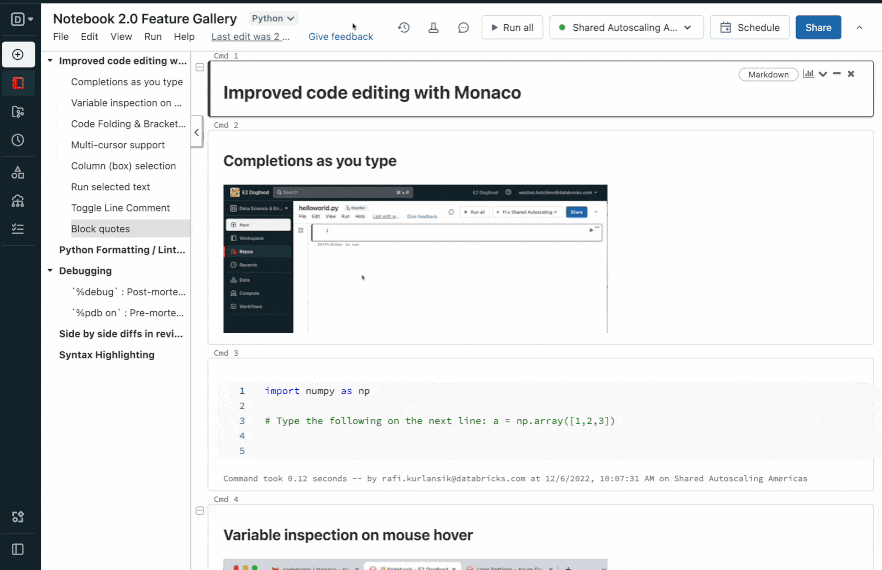Open the Python language dropdown
The width and height of the screenshot is (882, 570).
(274, 18)
